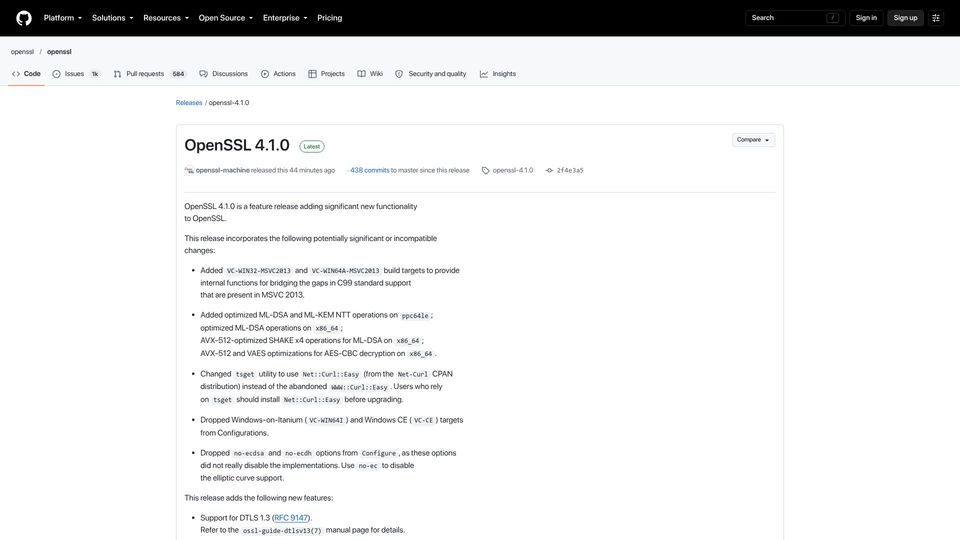This screenshot has width=960, height=540.
Task: Click the Issues circle icon
Action: (x=56, y=74)
